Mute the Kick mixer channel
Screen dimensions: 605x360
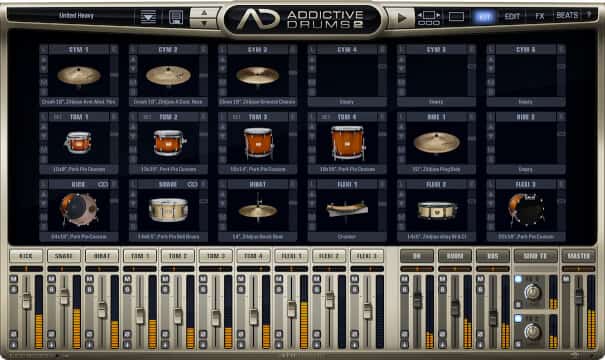click(14, 279)
